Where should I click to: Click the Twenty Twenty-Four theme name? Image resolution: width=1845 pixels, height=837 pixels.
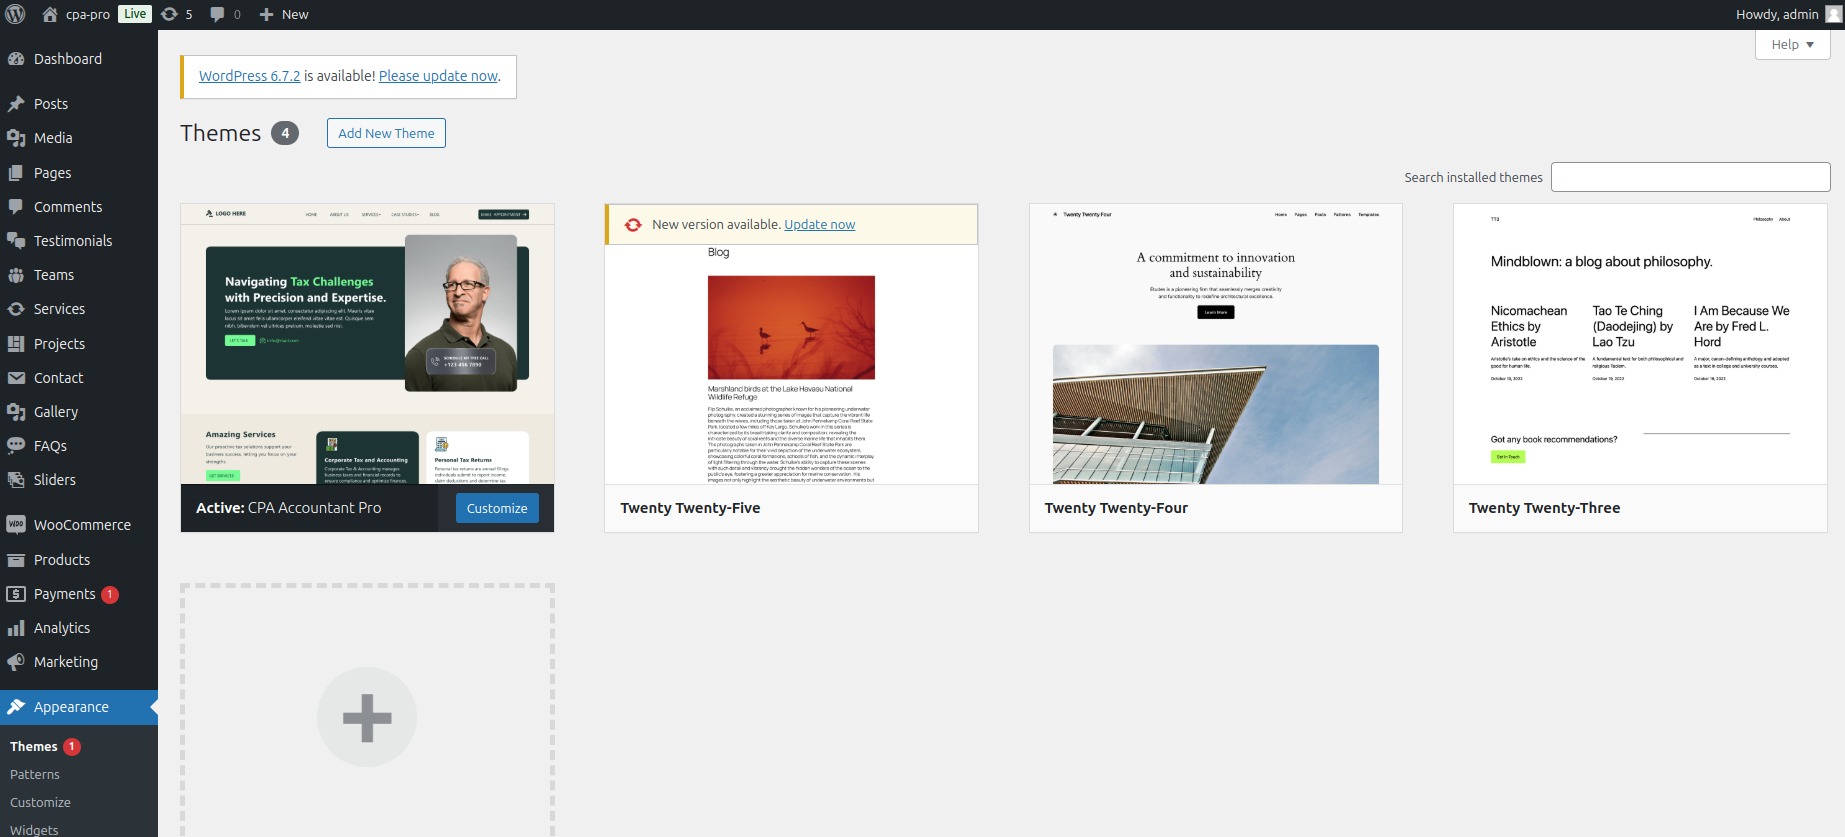pos(1116,508)
